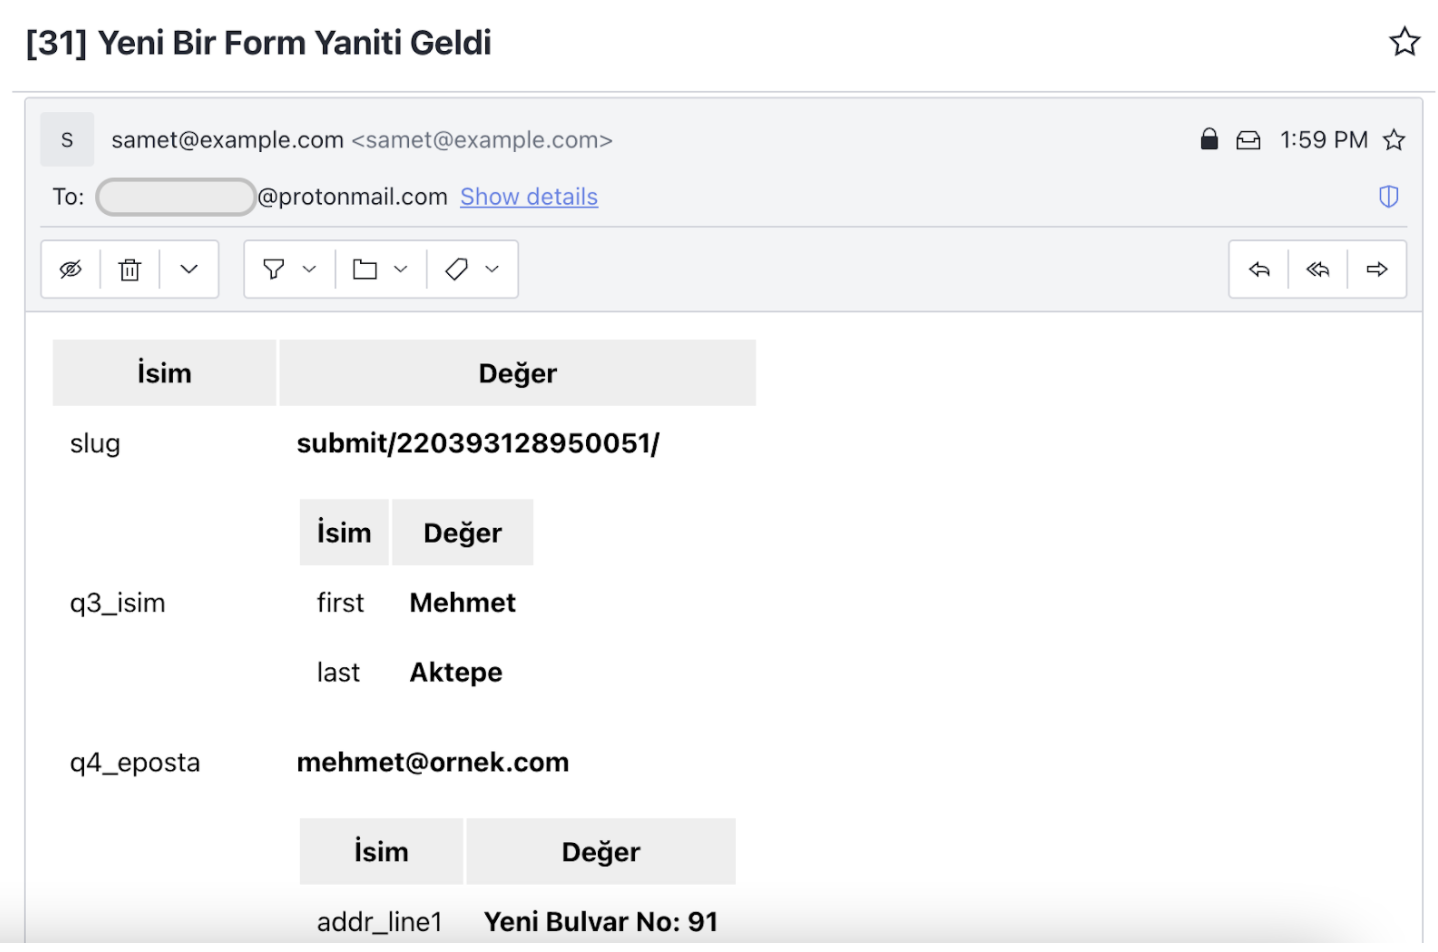Open the label tag icon
Screen dimensions: 1438x952
456,269
